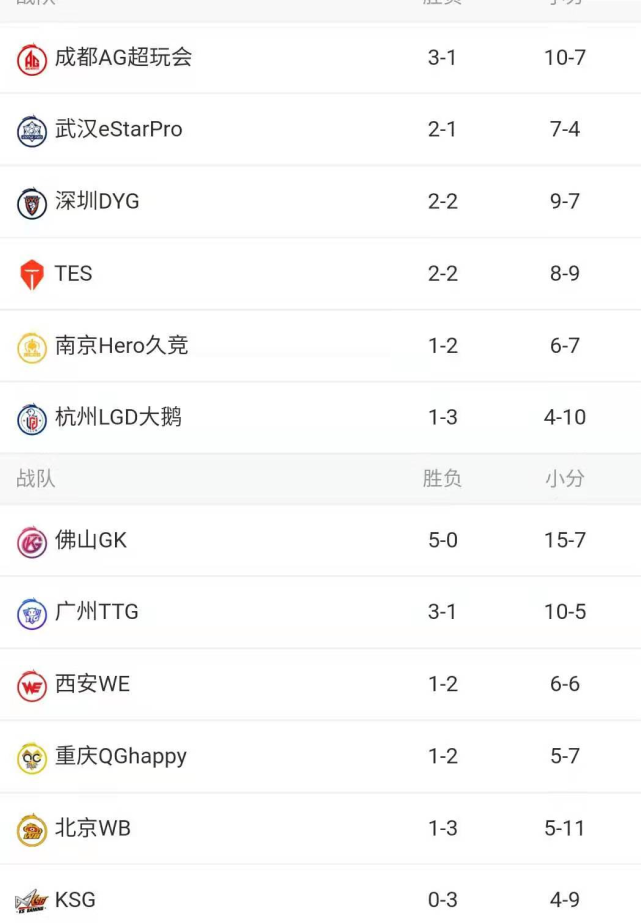Click the pink 佛山GK team logo

coord(32,542)
